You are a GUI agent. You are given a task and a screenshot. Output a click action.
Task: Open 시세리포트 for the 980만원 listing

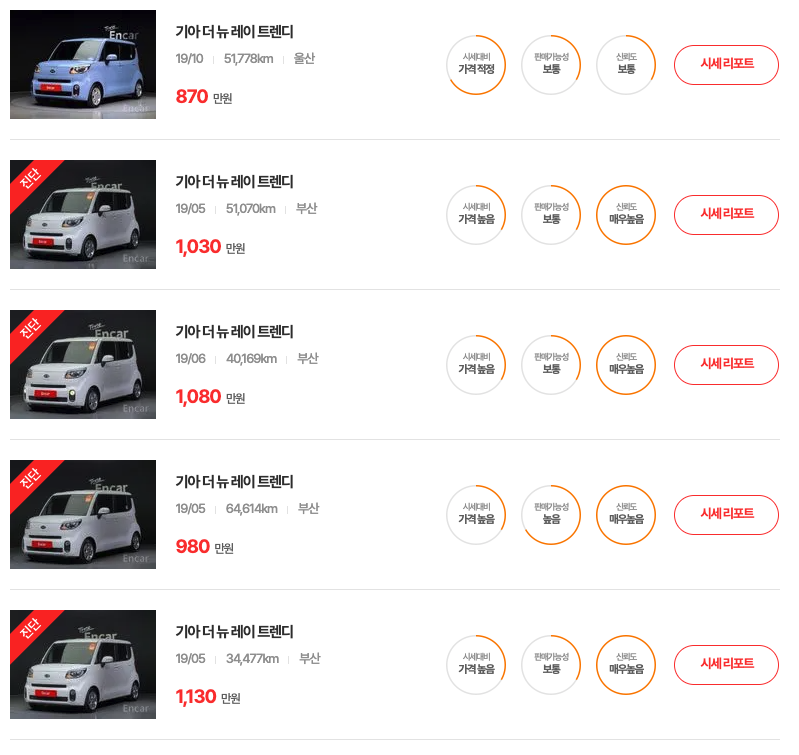coord(726,515)
